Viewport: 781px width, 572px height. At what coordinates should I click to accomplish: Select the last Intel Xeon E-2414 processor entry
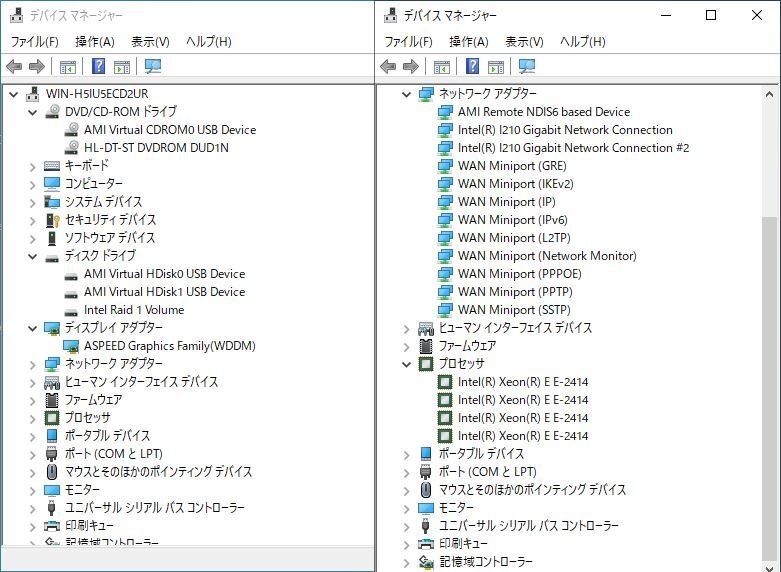(522, 436)
